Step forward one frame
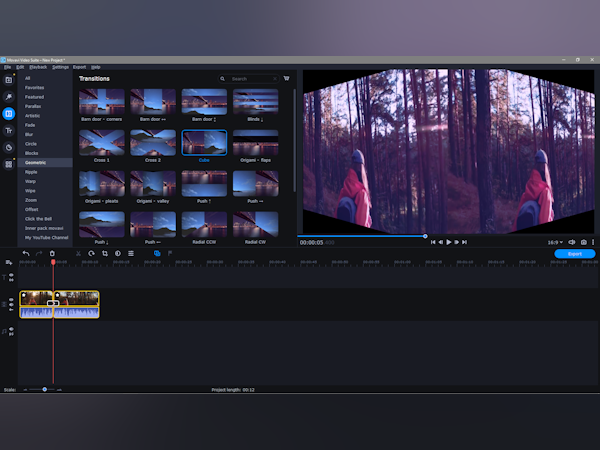Screen dimensions: 600x450 (x=457, y=242)
